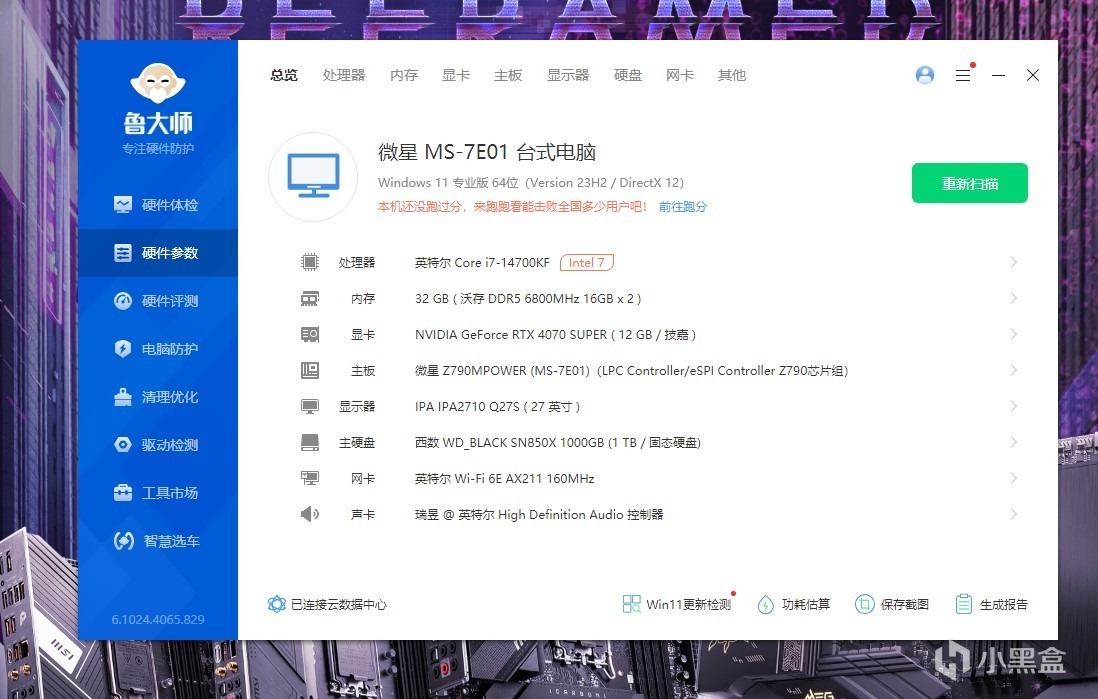Viewport: 1098px width, 699px height.
Task: Click the 主板 motherboard icon
Action: [x=310, y=371]
